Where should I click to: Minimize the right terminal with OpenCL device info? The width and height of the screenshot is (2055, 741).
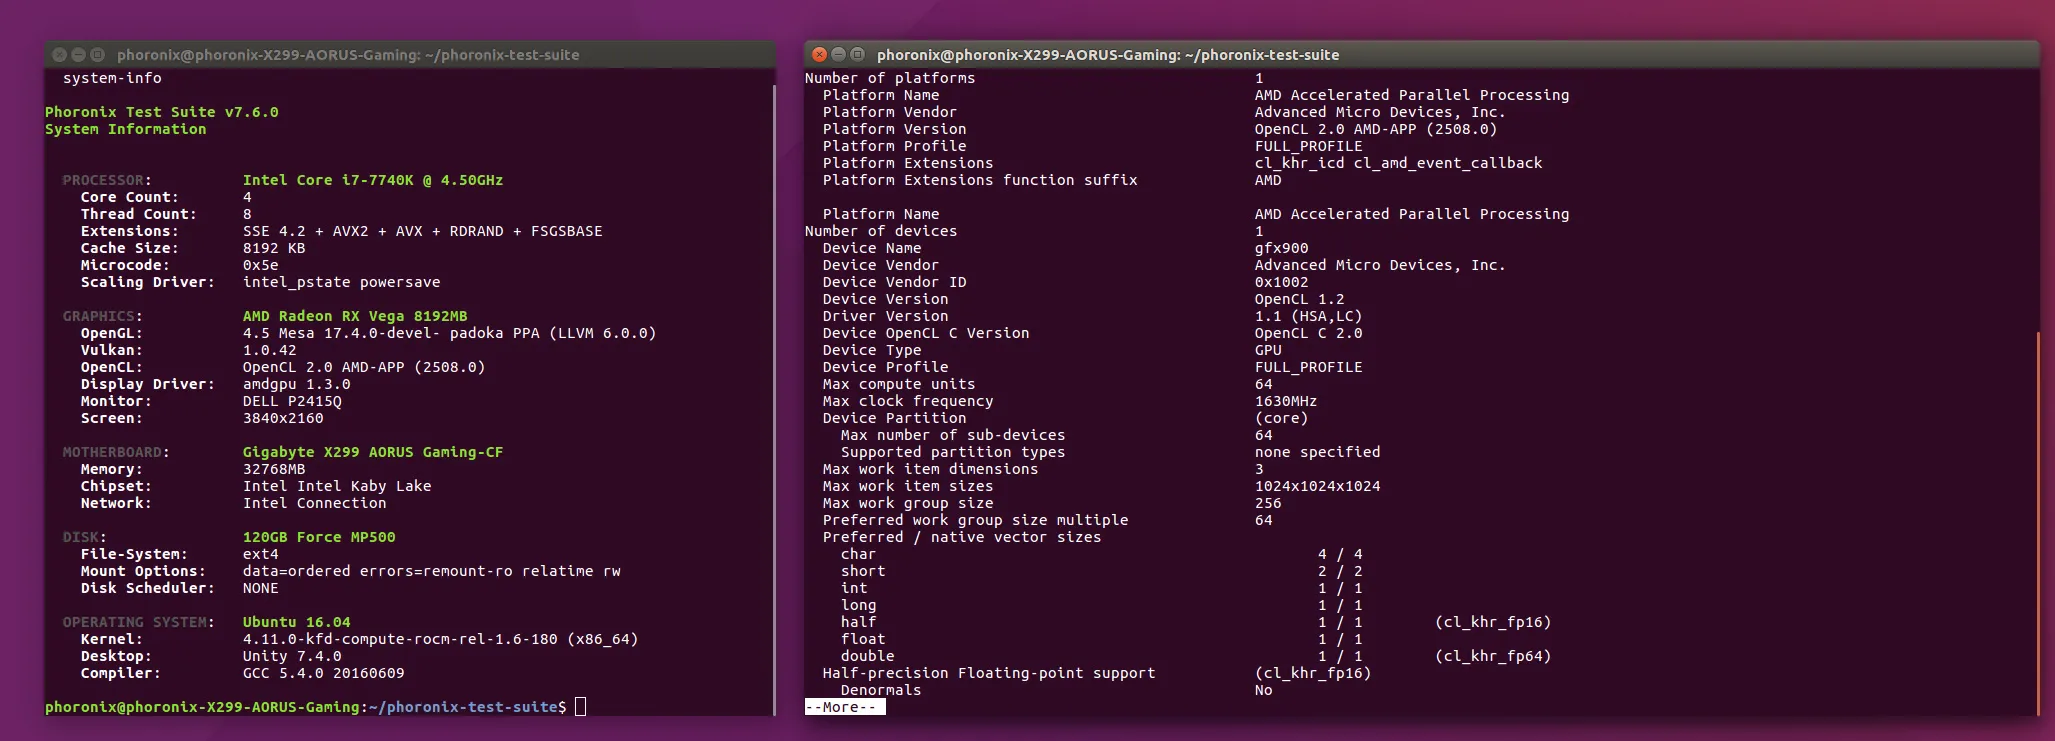click(838, 54)
